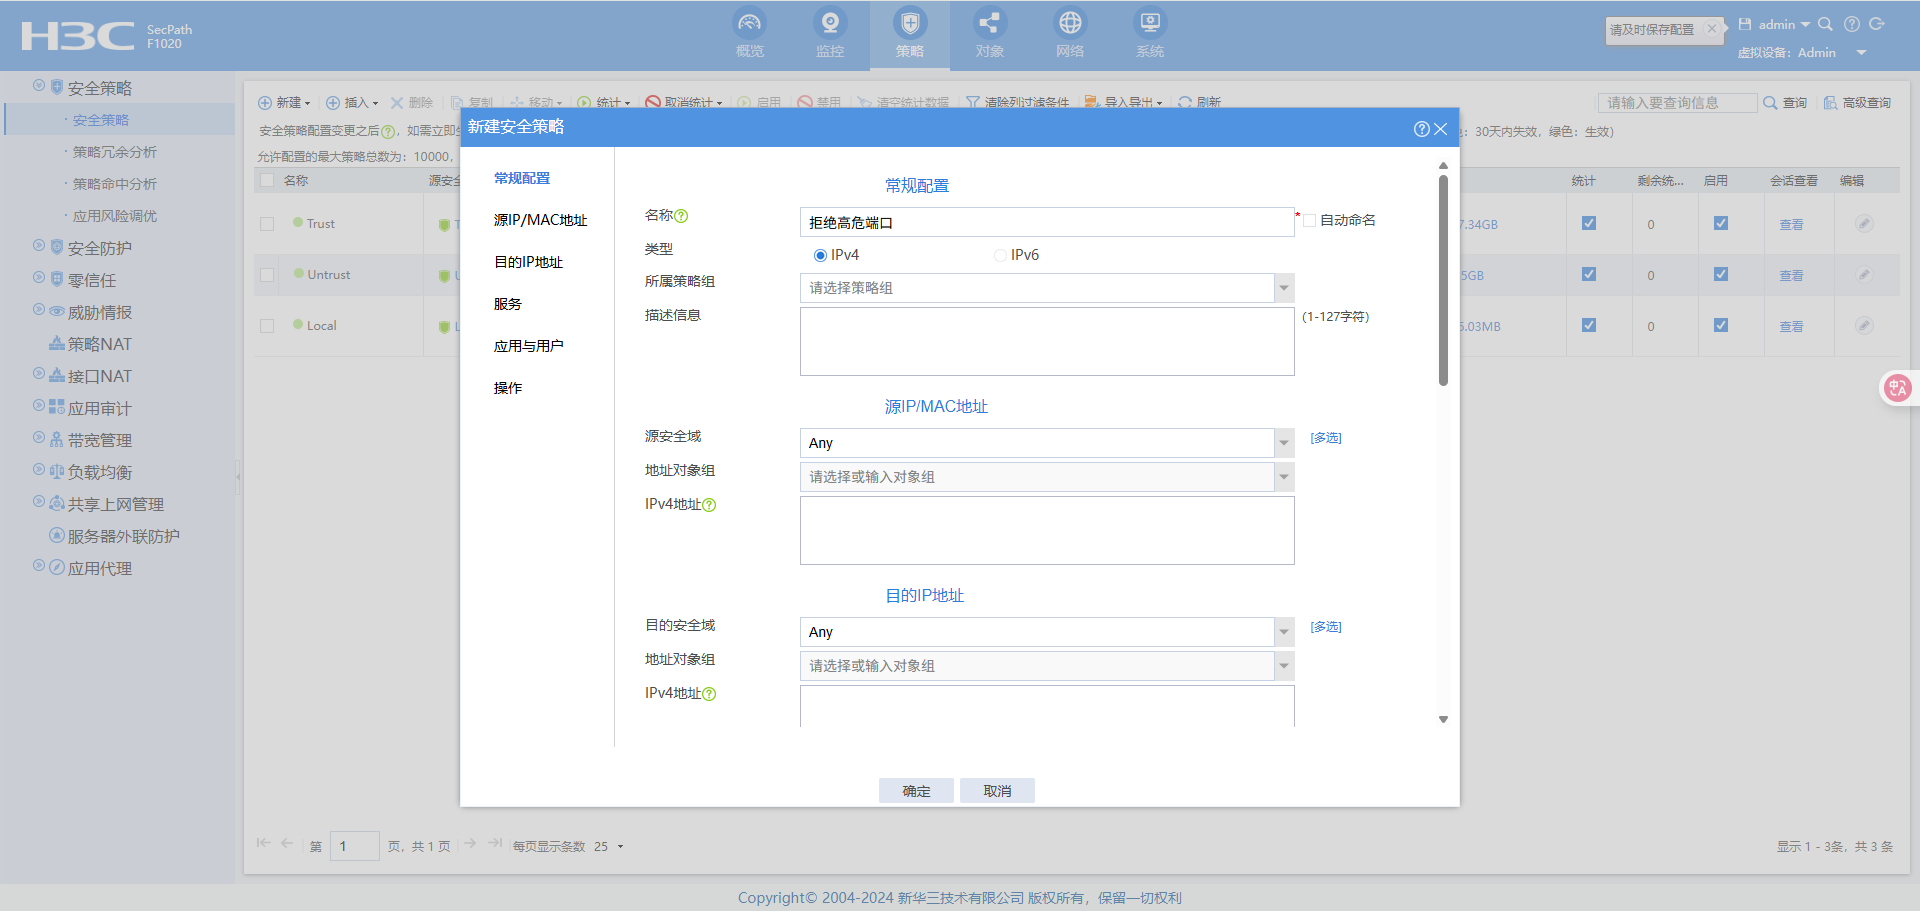Jump to the 服务 section in the dialog
Image resolution: width=1920 pixels, height=911 pixels.
coord(507,305)
